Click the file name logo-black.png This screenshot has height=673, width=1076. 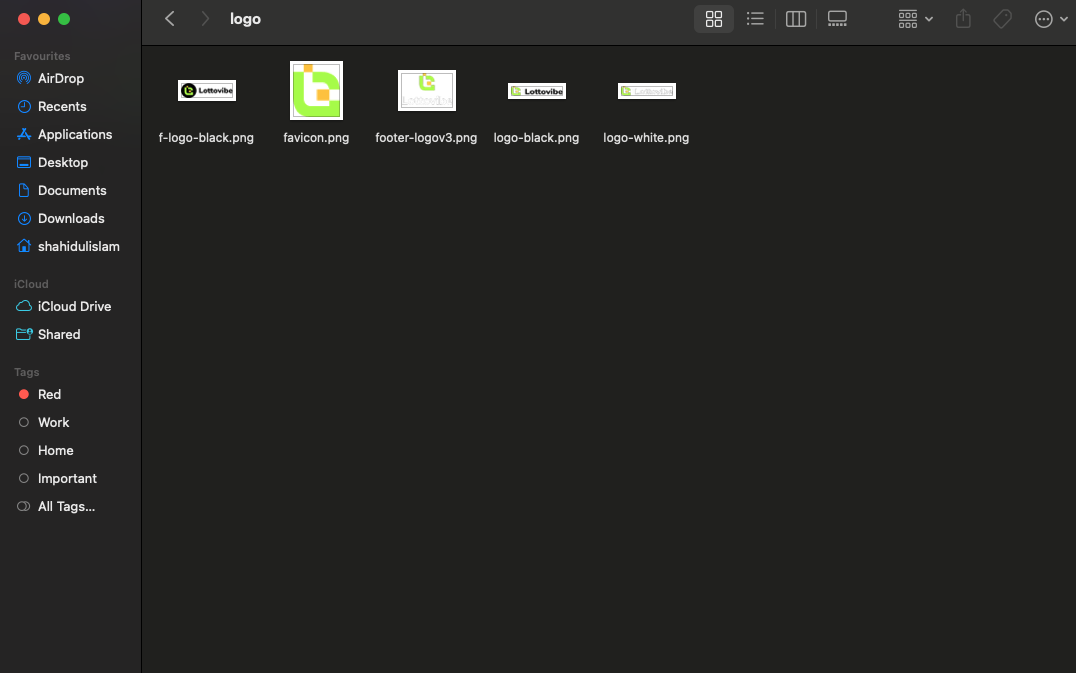coord(536,138)
